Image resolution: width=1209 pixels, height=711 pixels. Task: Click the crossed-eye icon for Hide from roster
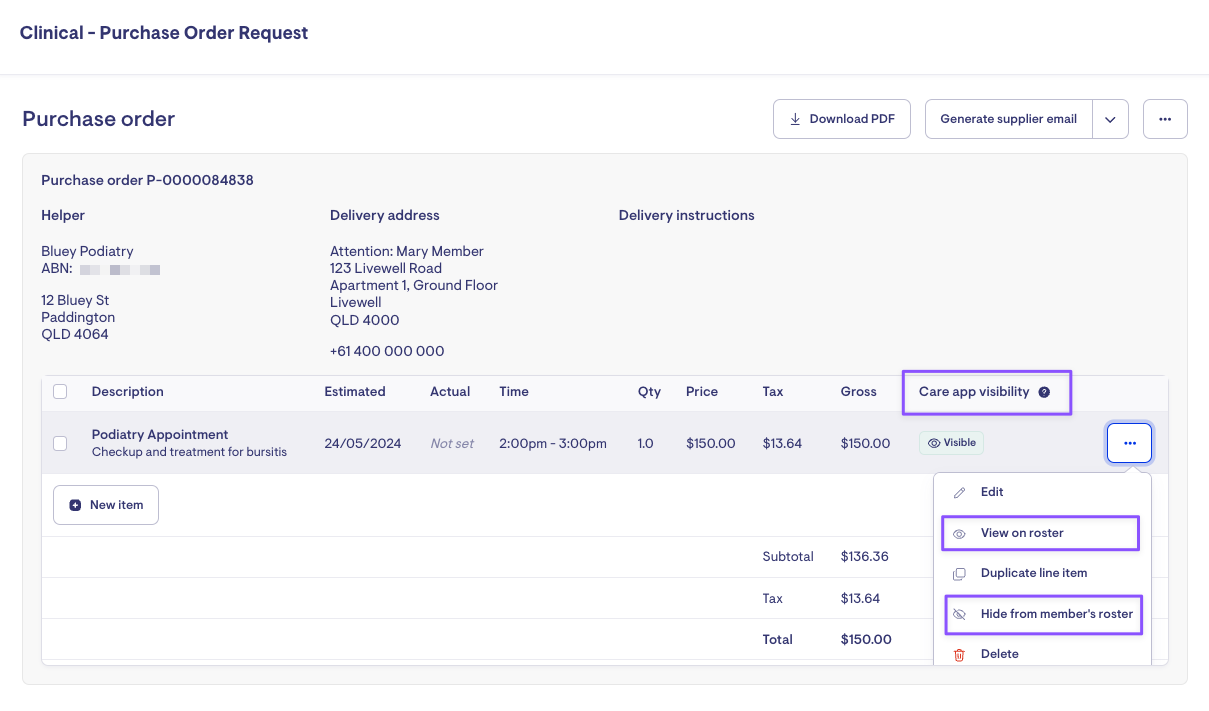959,614
